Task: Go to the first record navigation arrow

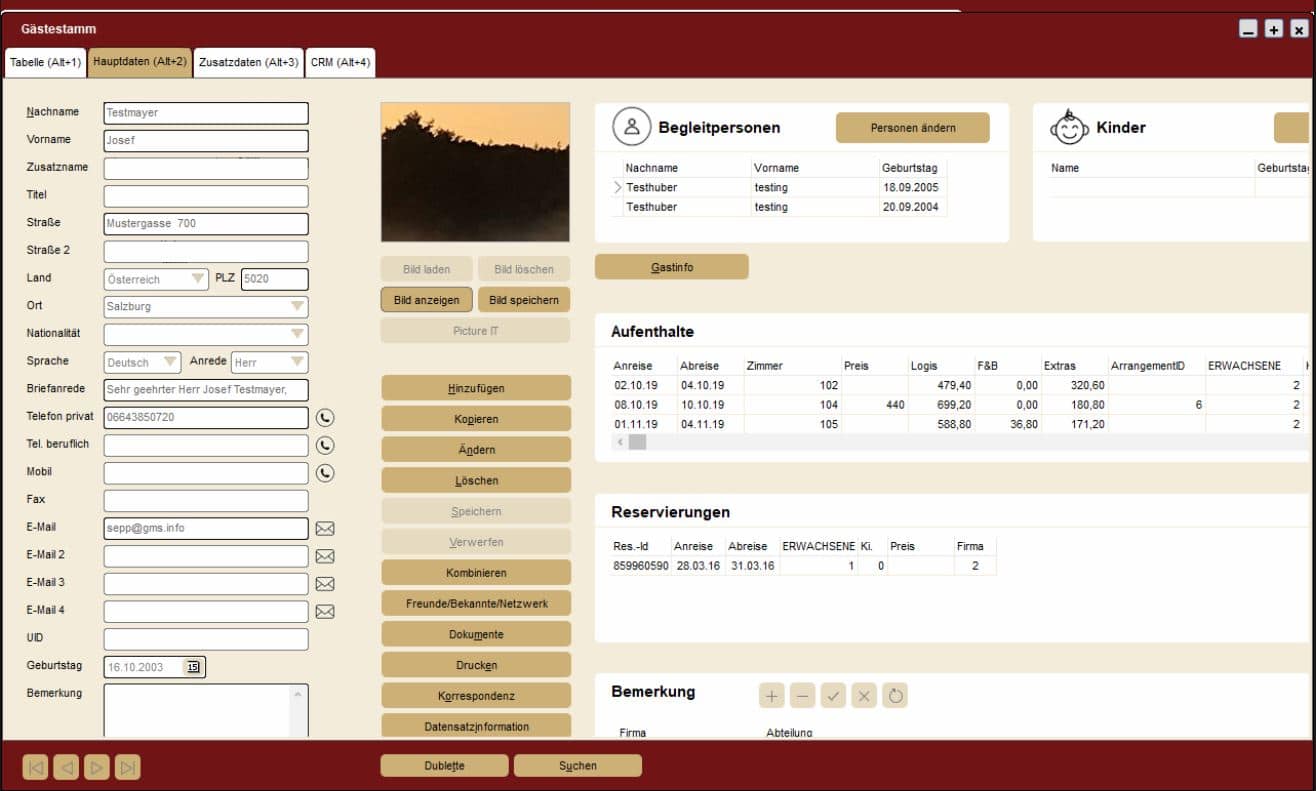Action: 35,767
